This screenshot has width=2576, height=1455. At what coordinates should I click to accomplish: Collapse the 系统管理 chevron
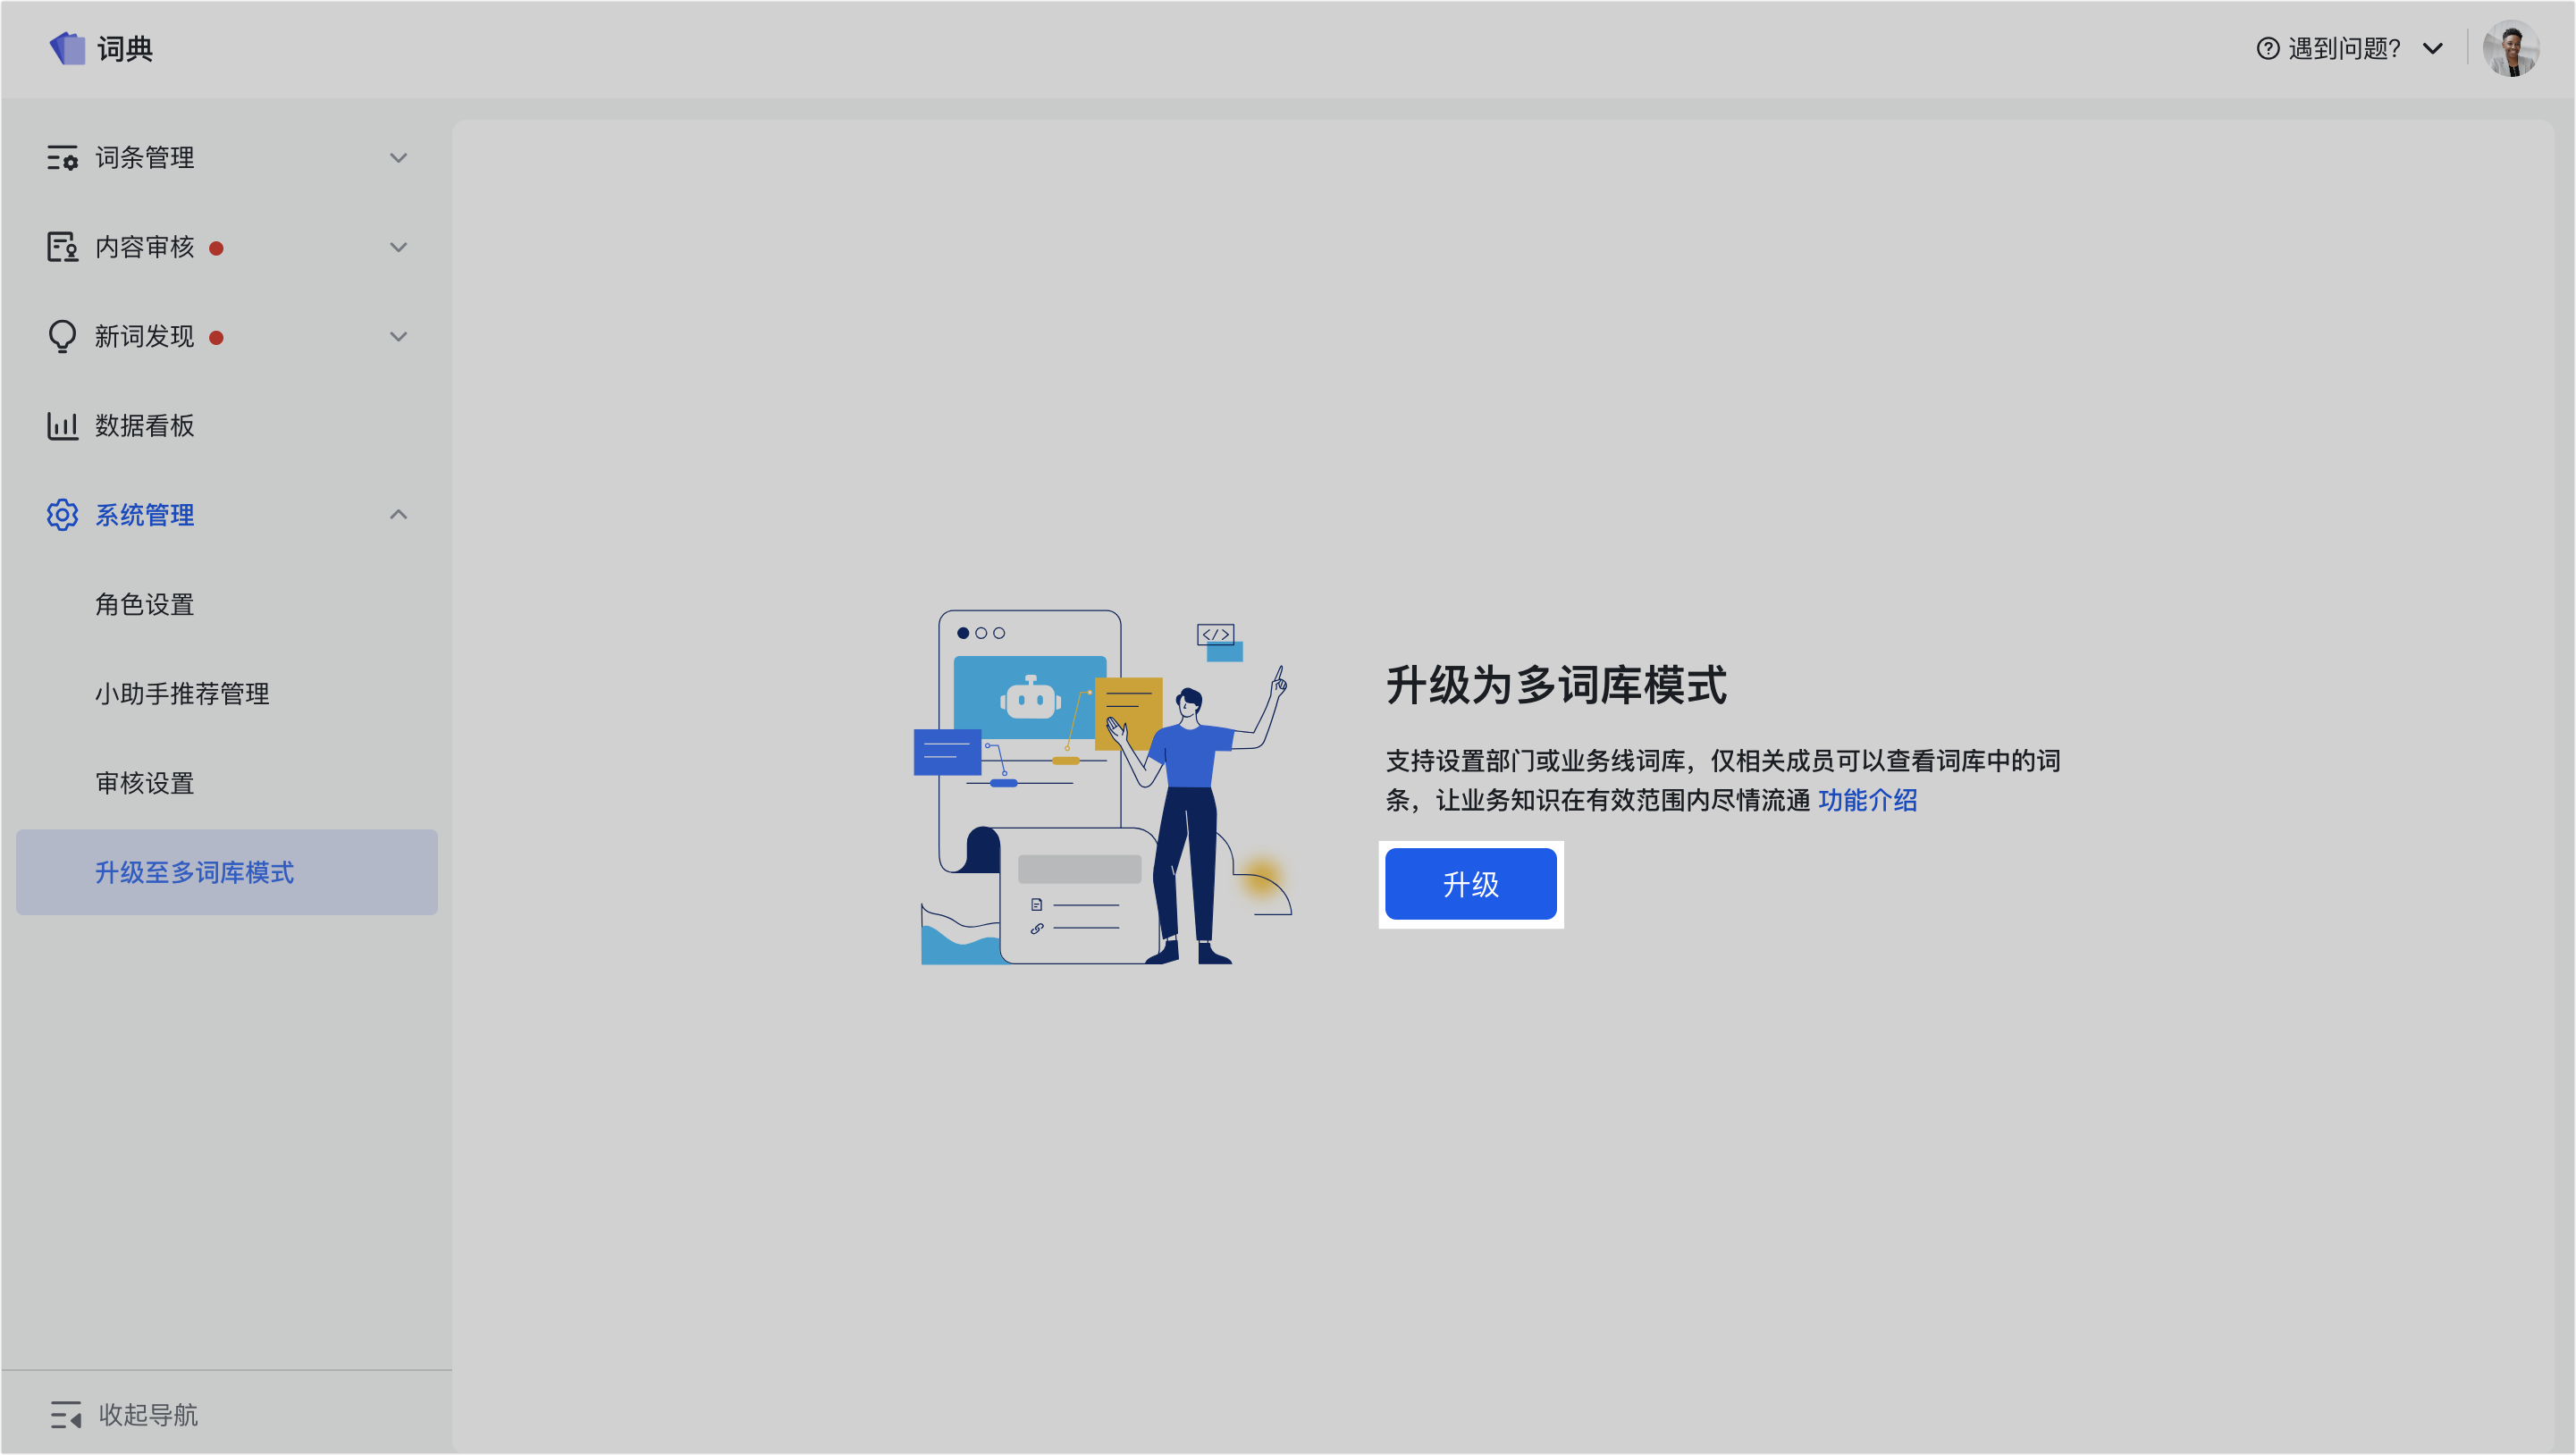(x=398, y=514)
